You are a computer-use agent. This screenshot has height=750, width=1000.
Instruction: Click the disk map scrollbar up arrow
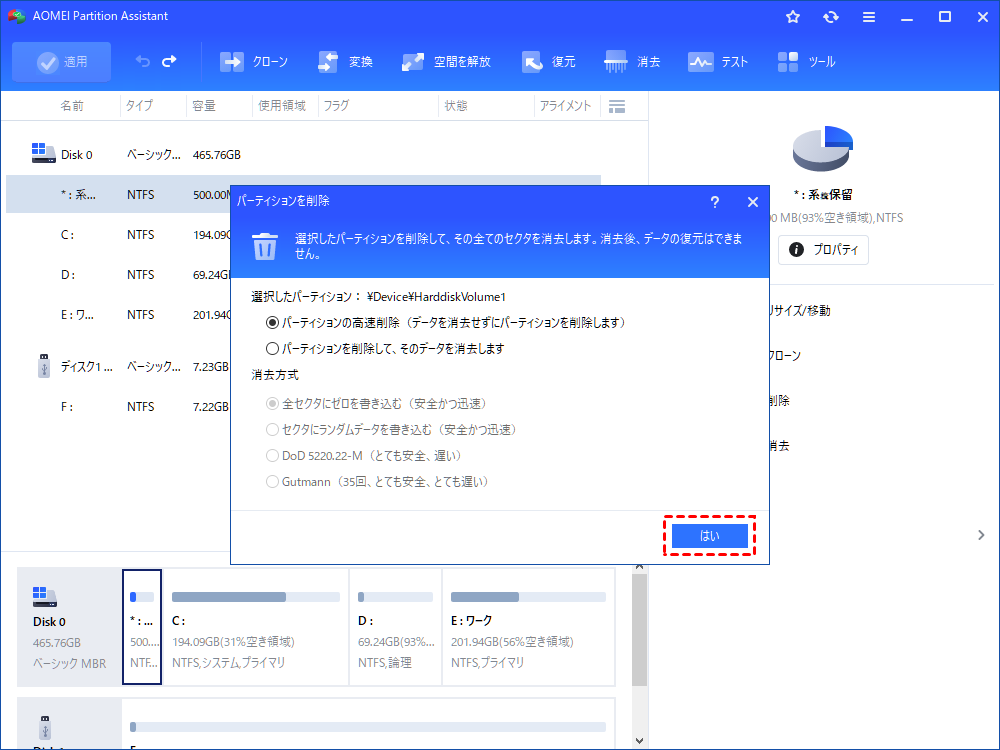click(639, 567)
